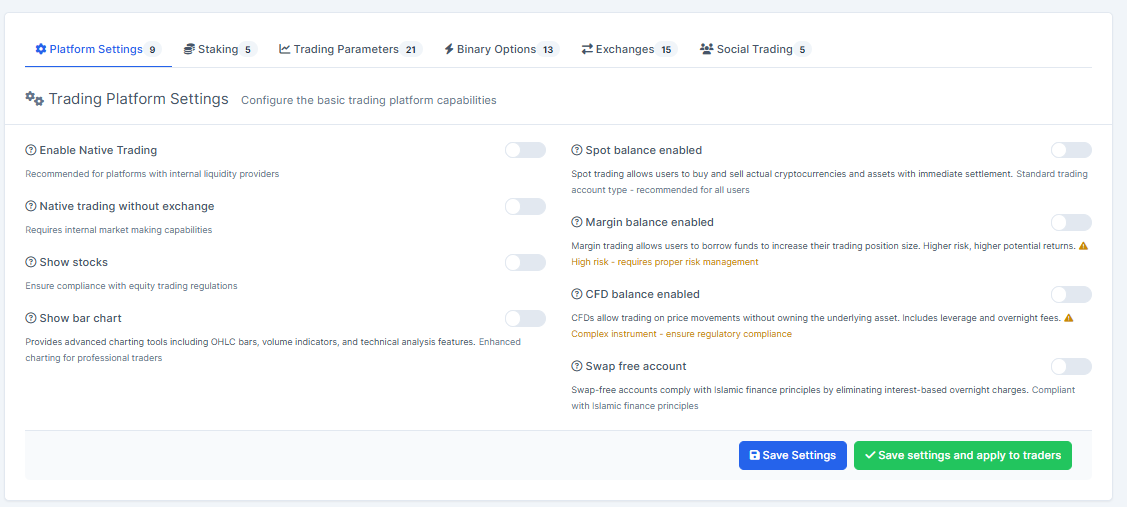
Task: Click Save settings and apply to traders
Action: click(x=962, y=455)
